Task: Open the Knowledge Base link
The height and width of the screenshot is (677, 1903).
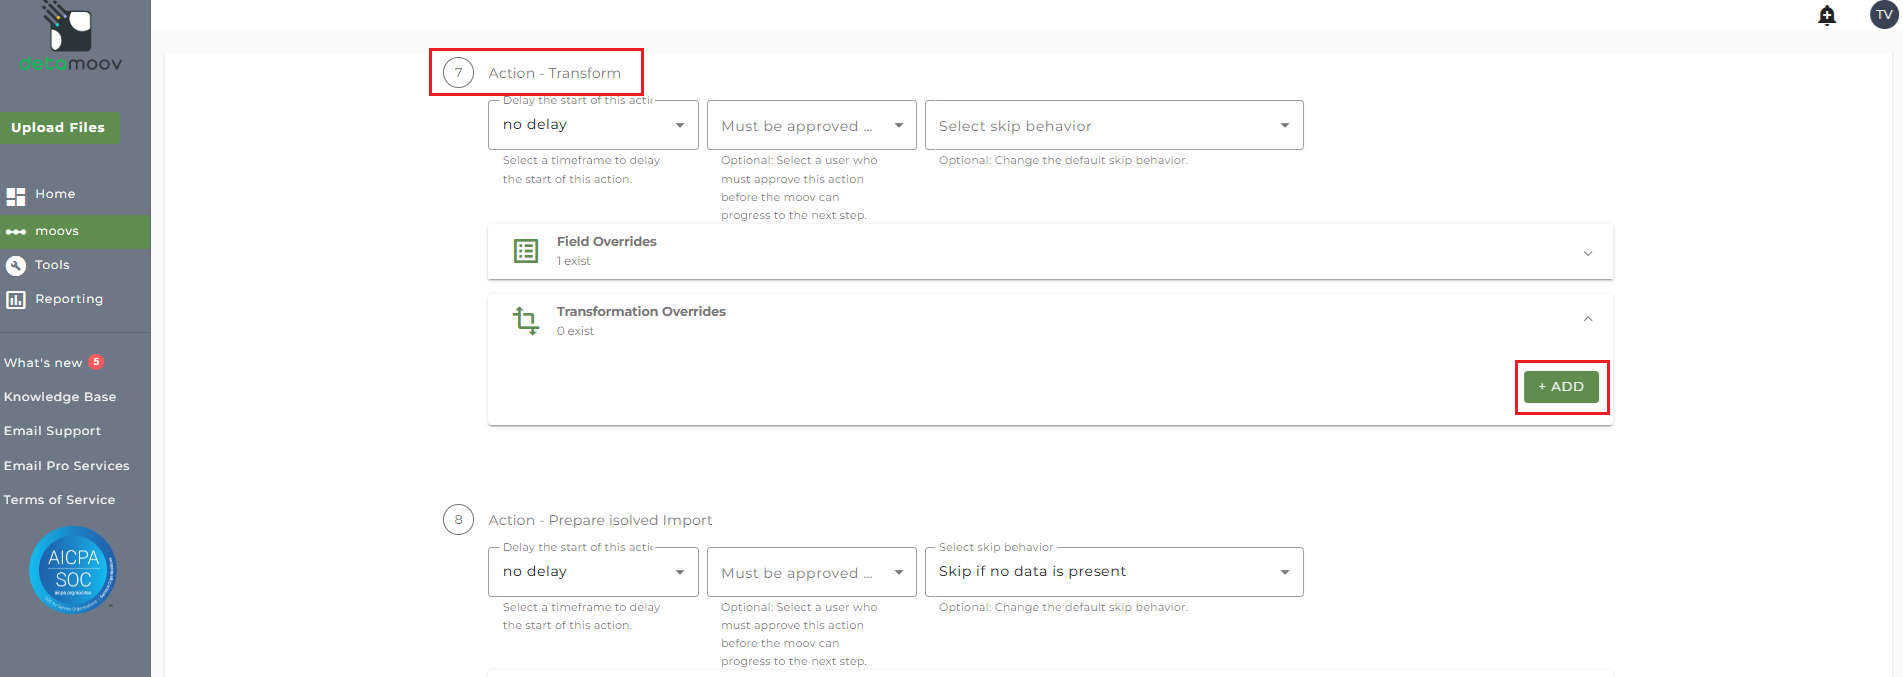Action: [x=60, y=397]
